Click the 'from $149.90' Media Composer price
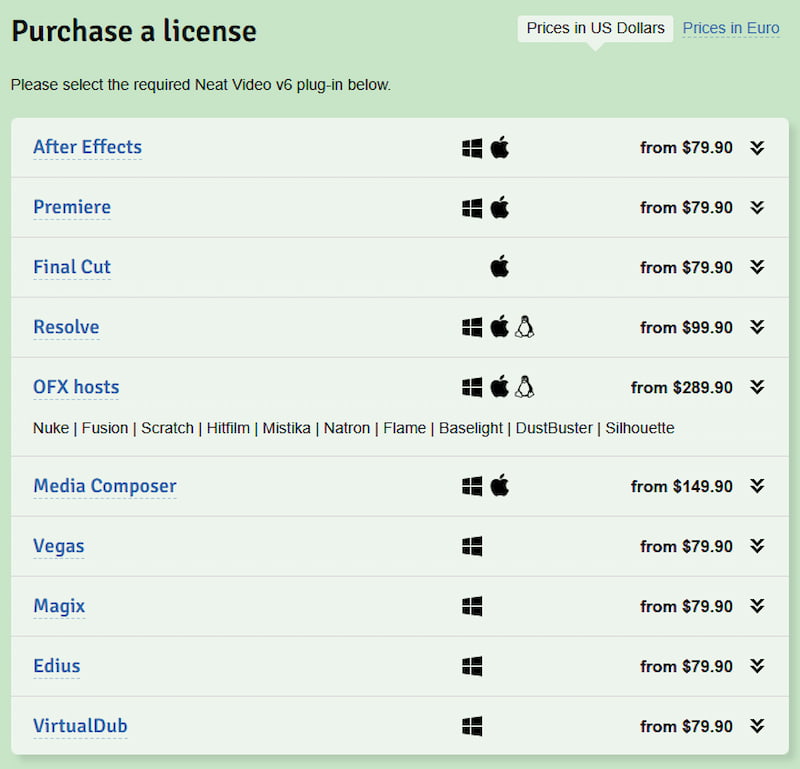The width and height of the screenshot is (800, 769). coord(682,487)
